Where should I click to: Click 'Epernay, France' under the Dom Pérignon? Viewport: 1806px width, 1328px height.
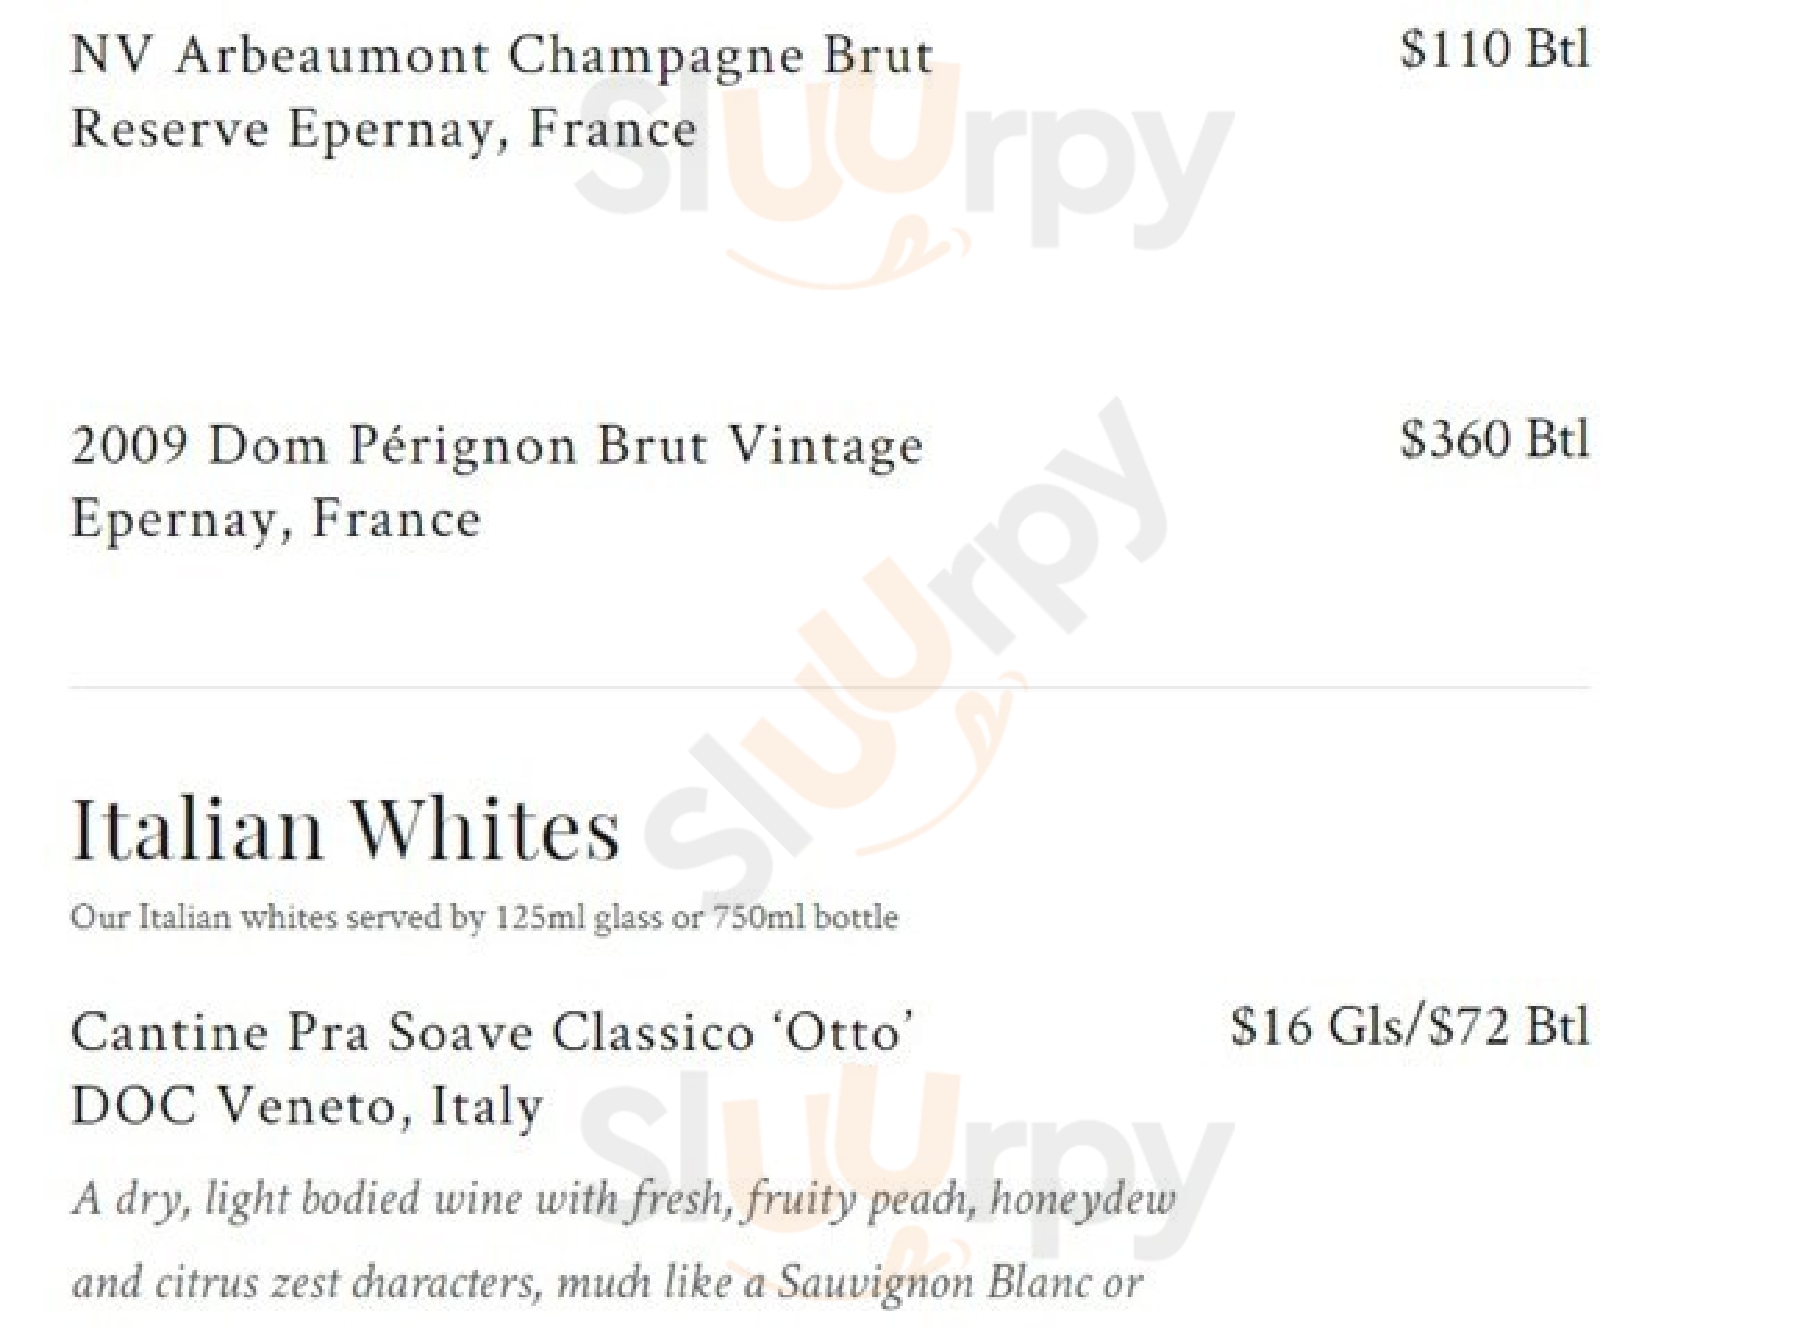(x=276, y=520)
